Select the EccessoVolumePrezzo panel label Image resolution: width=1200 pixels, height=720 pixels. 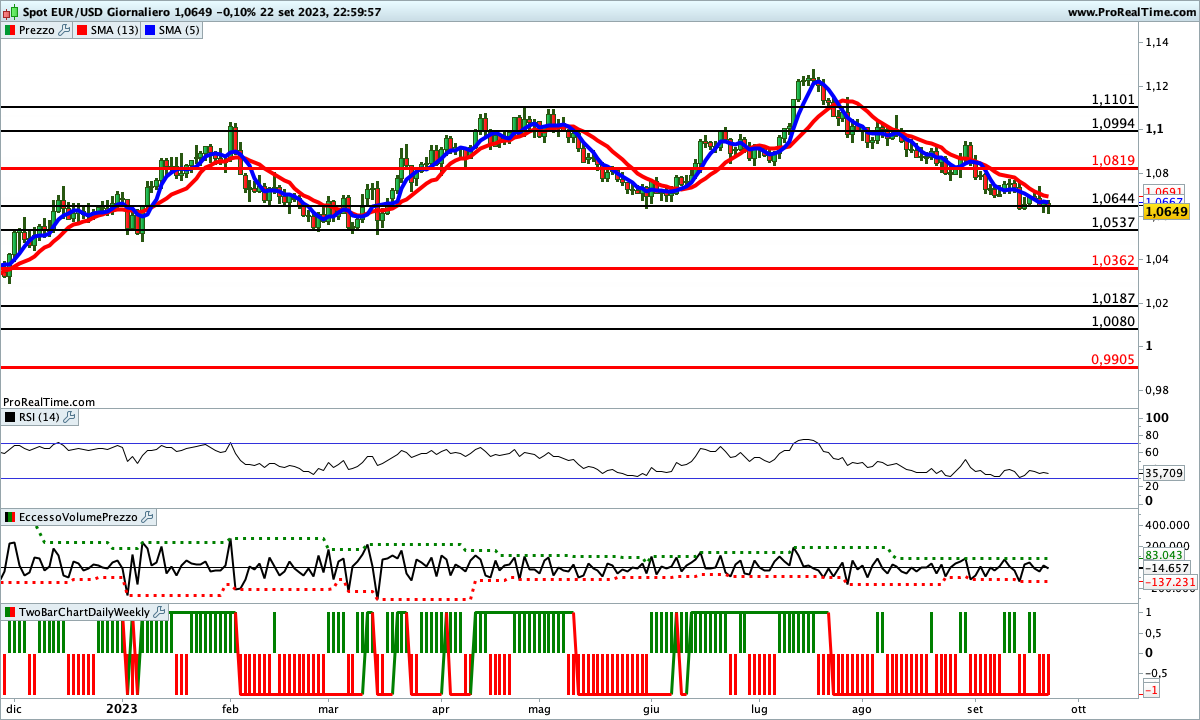(x=78, y=517)
